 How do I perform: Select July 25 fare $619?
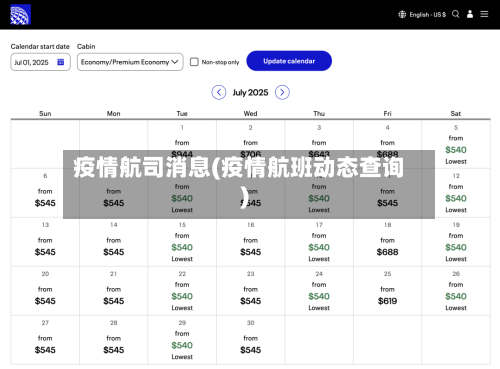[387, 291]
